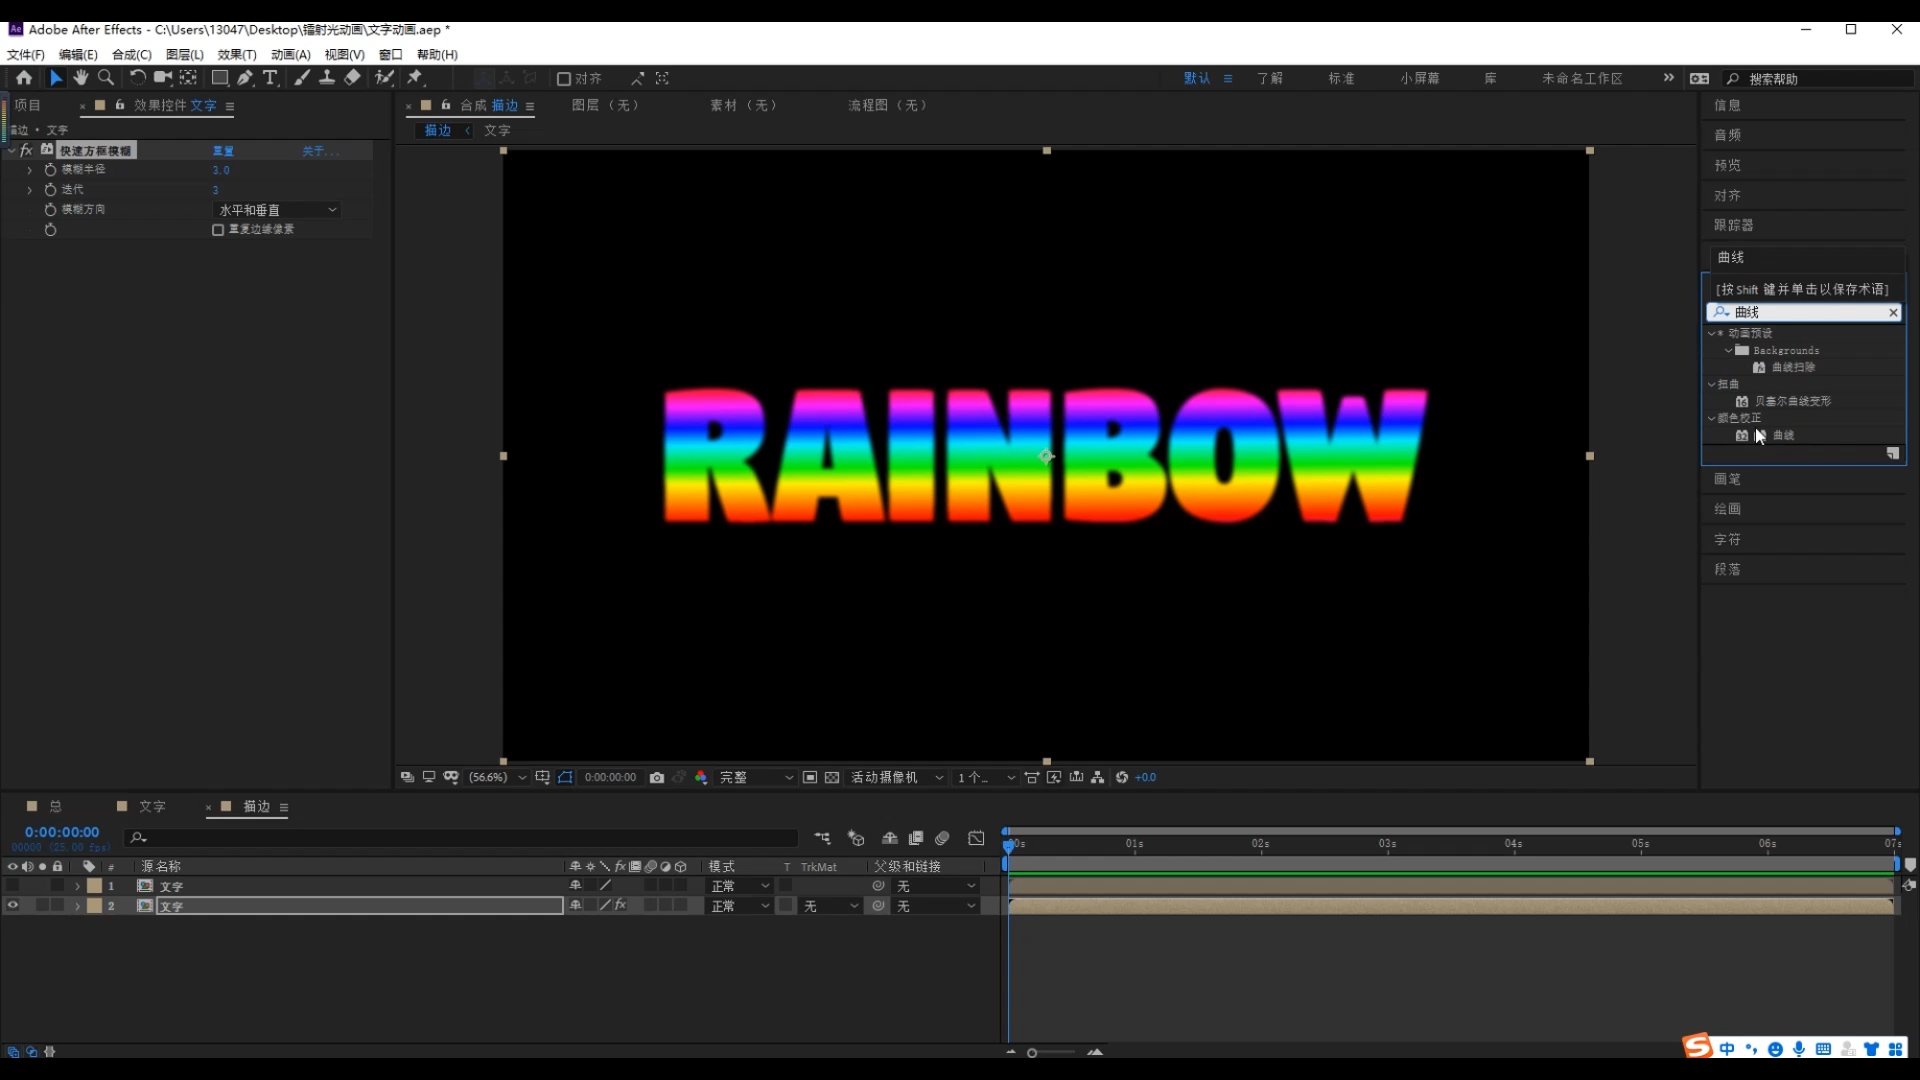Open the 水平和垂直 blur direction dropdown

pyautogui.click(x=277, y=210)
